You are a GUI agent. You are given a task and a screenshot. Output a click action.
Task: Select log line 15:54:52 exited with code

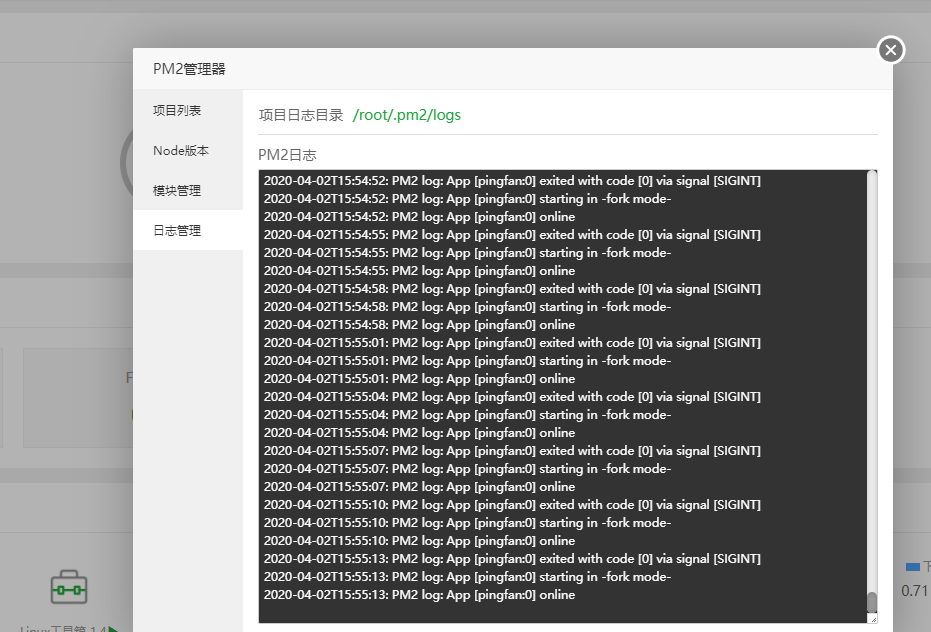click(x=512, y=181)
